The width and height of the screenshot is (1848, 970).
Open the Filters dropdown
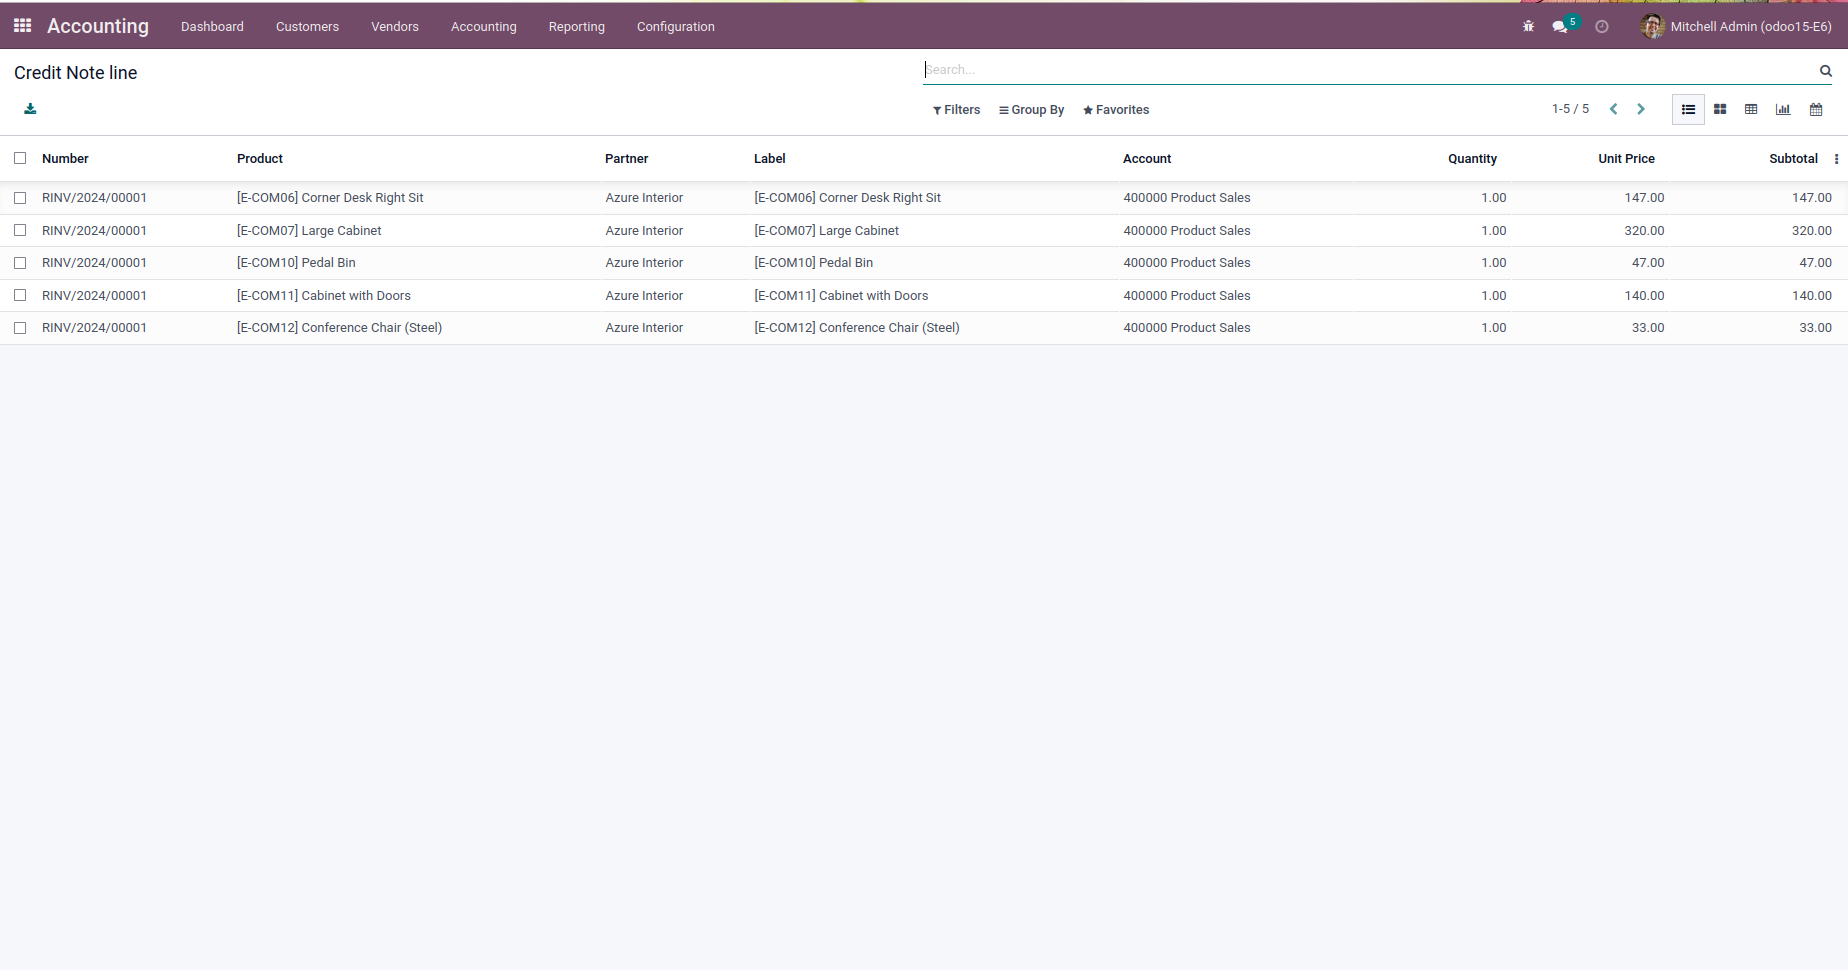pos(956,110)
